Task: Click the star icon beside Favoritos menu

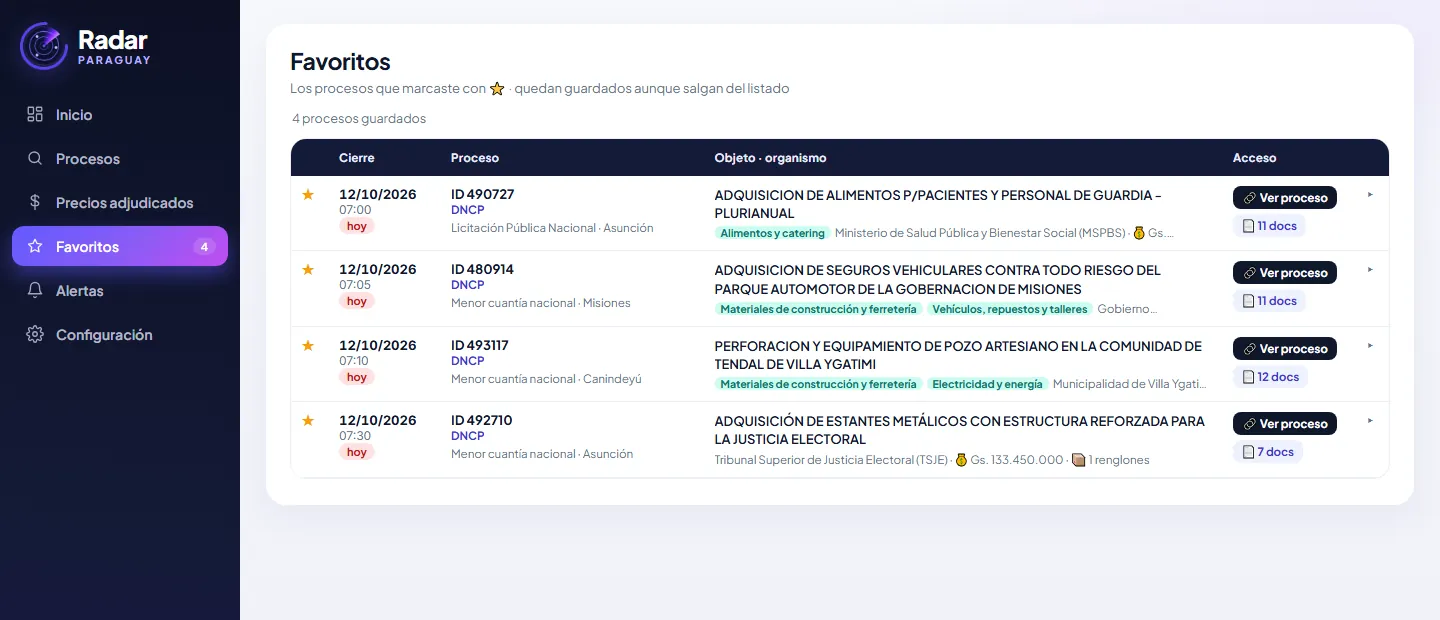Action: tap(35, 246)
